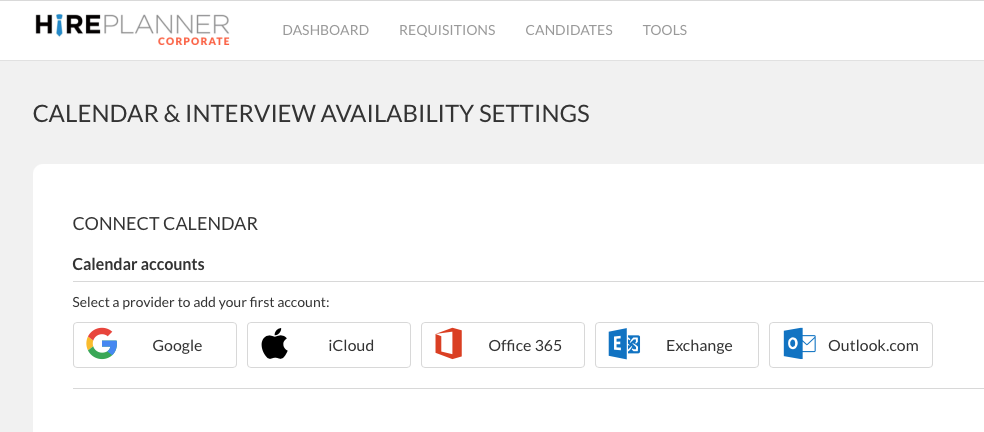Click the Calendar accounts subheading
This screenshot has width=984, height=432.
point(138,265)
